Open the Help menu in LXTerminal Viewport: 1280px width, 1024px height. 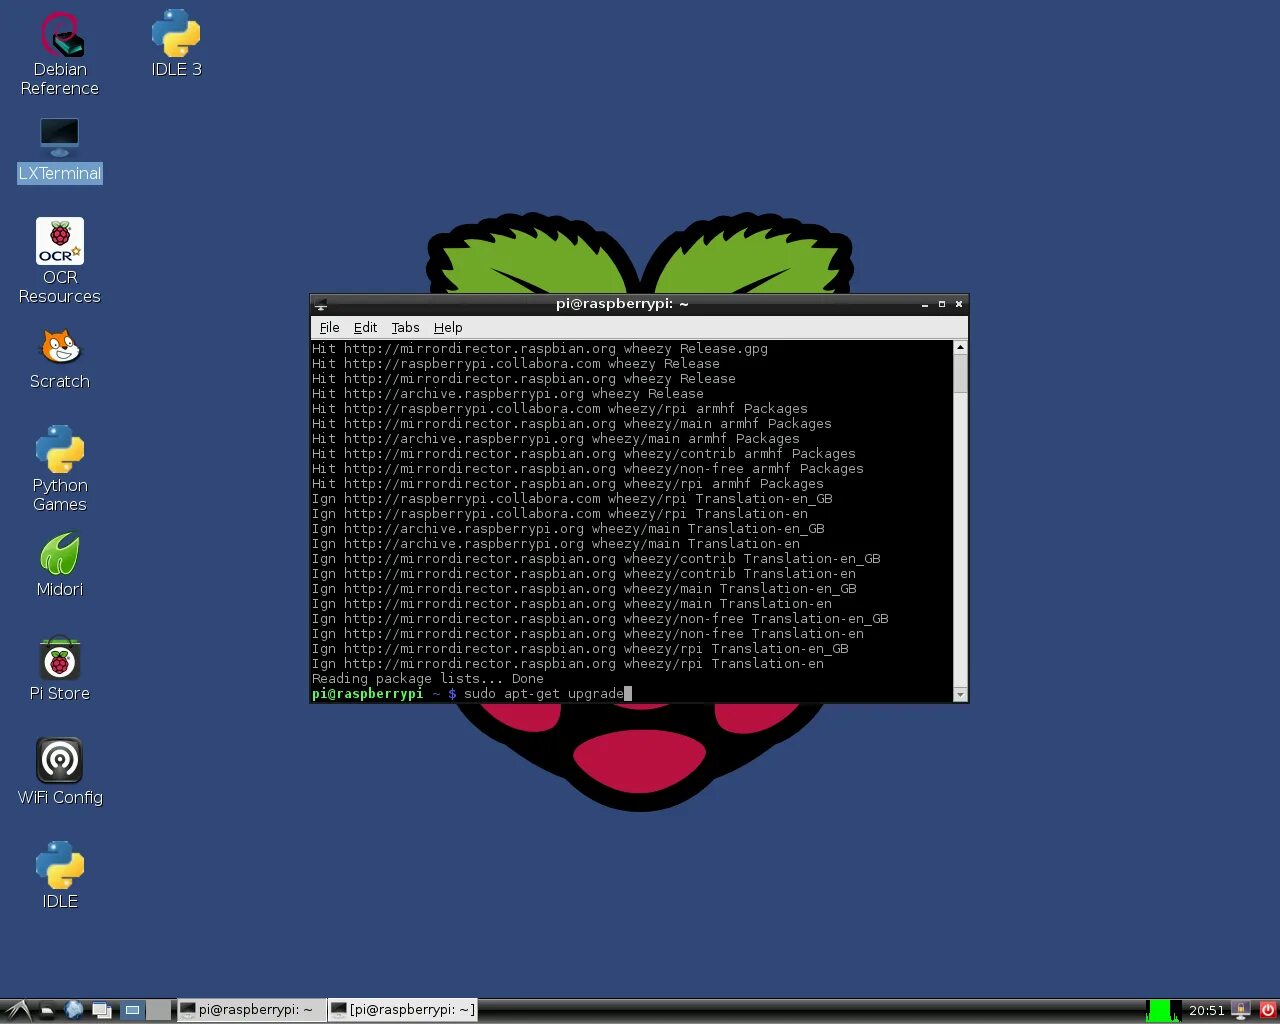448,327
